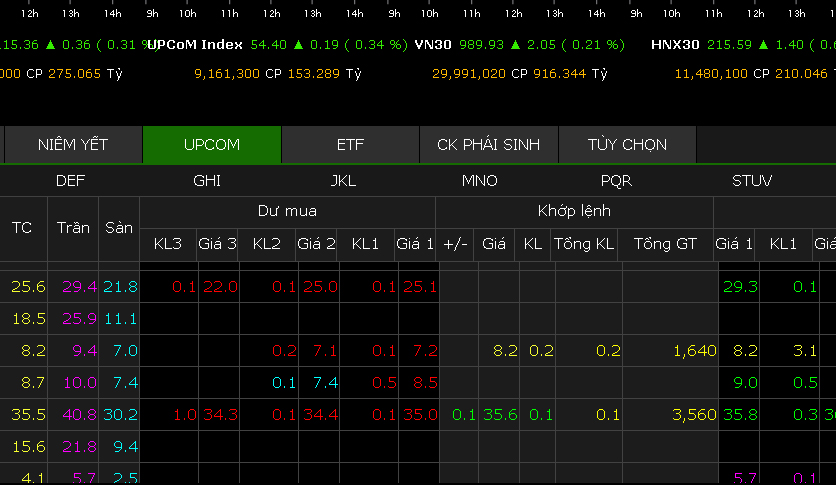Show tickers in the GHI group
This screenshot has width=836, height=485.
[207, 181]
